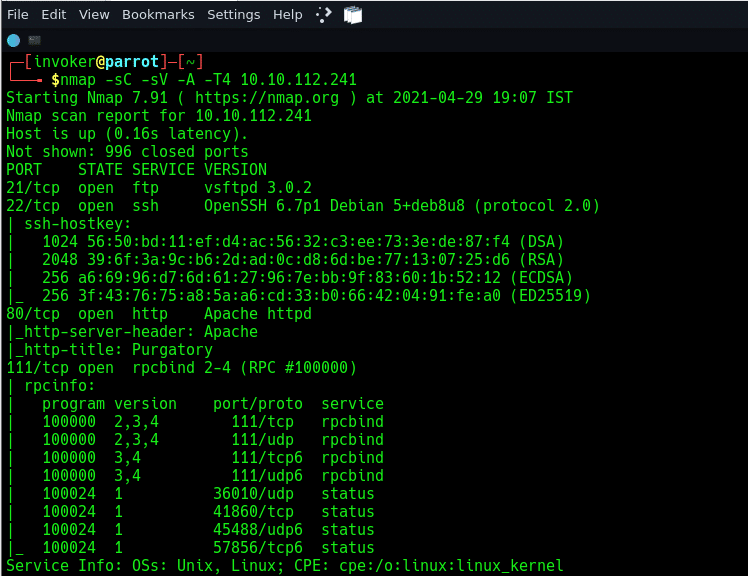This screenshot has height=576, width=748.
Task: Click the 'ssh-hostkey:' label
Action: (x=78, y=224)
